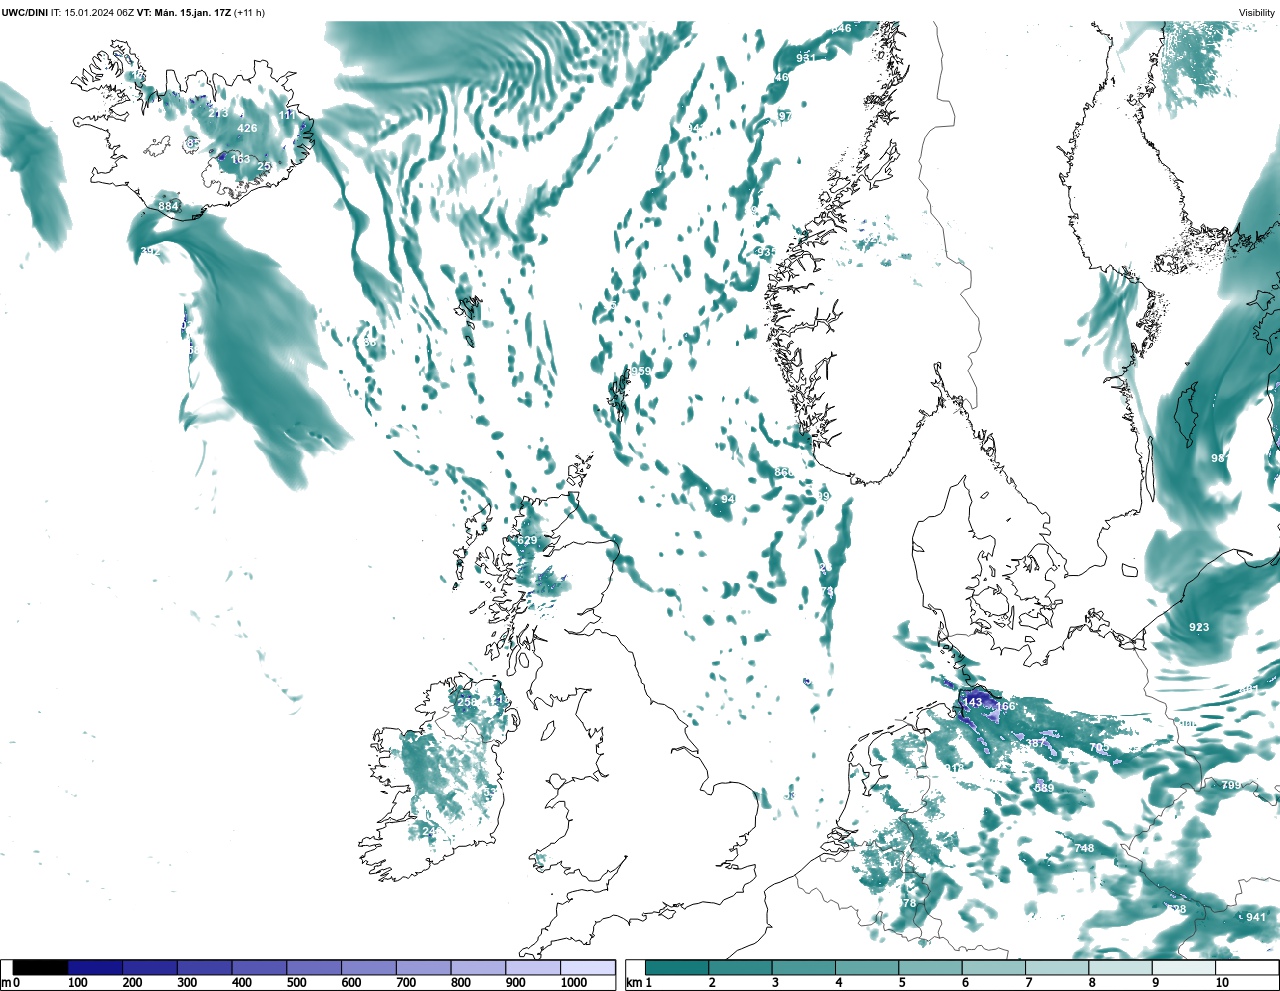Image resolution: width=1280 pixels, height=991 pixels.
Task: Select the "884" value on Iceland's south coast
Action: (x=169, y=206)
